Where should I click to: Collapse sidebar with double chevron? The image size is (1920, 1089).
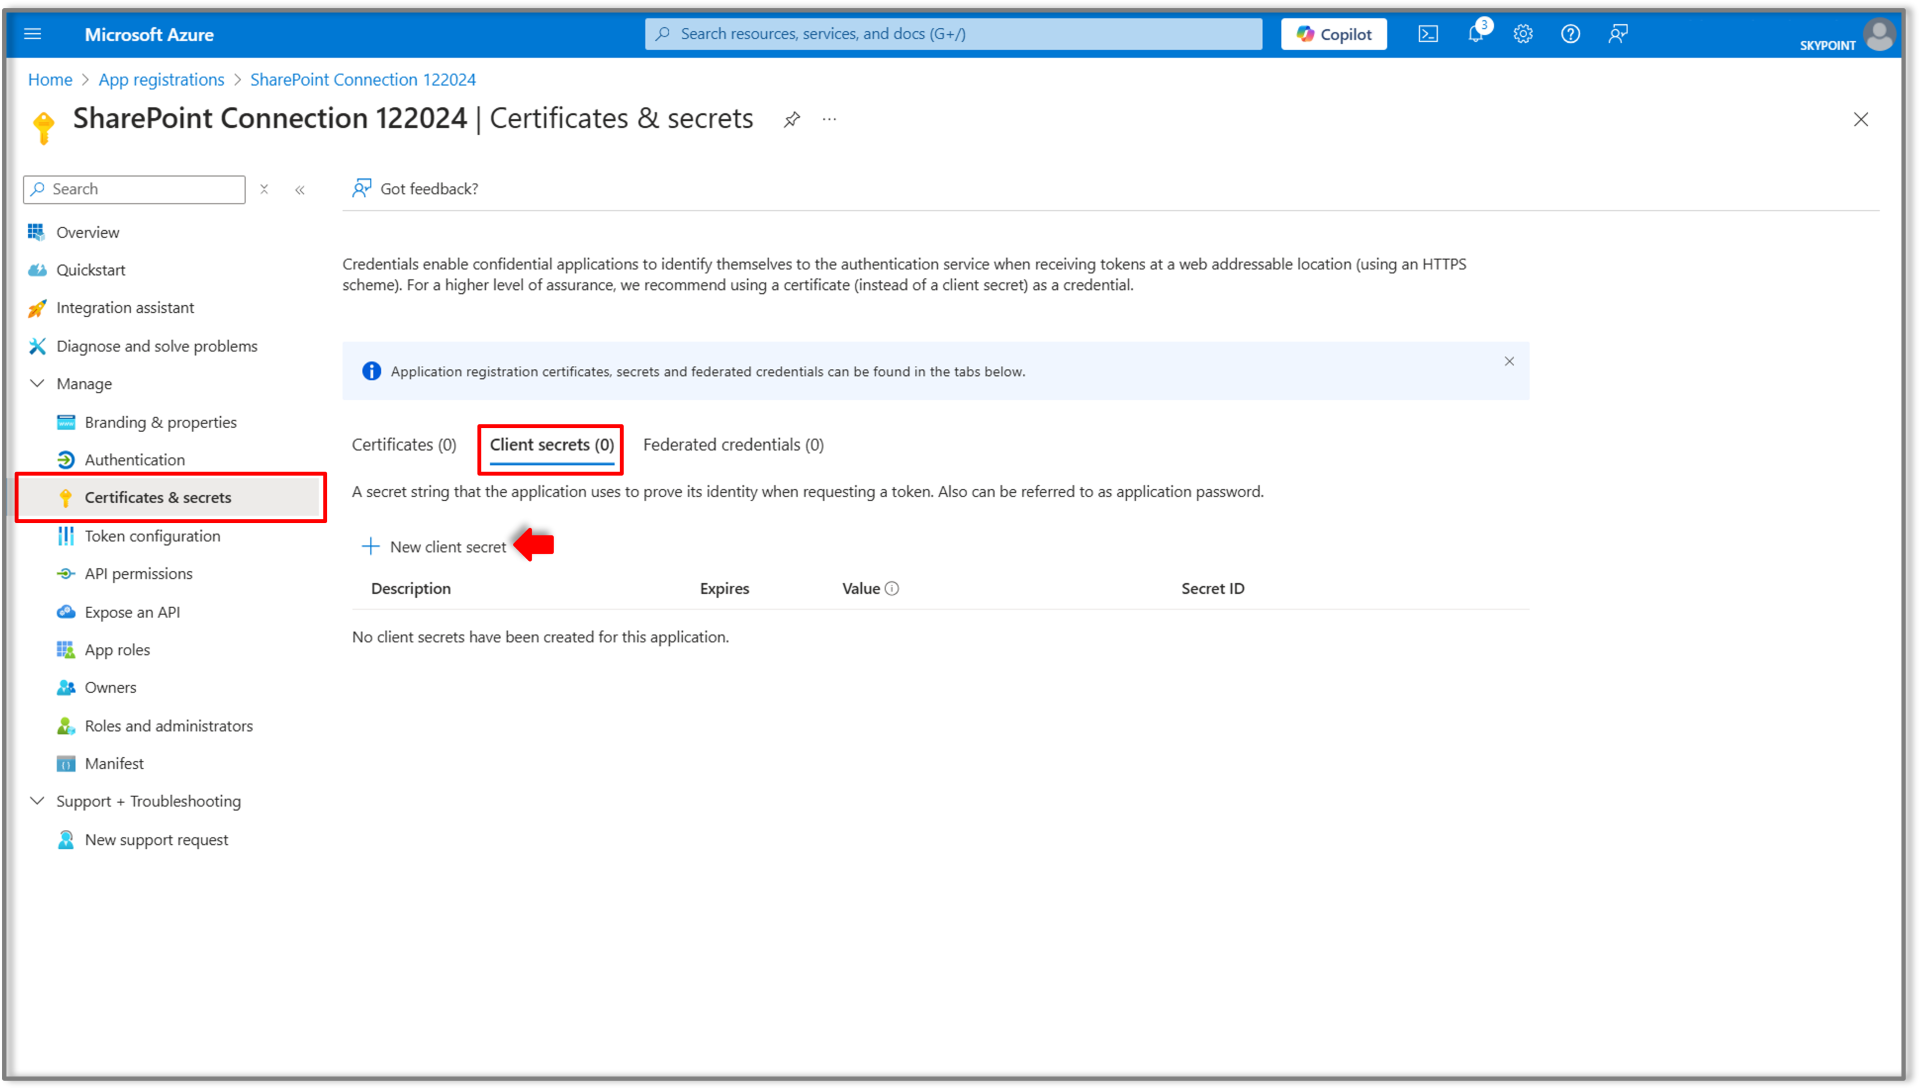coord(300,190)
